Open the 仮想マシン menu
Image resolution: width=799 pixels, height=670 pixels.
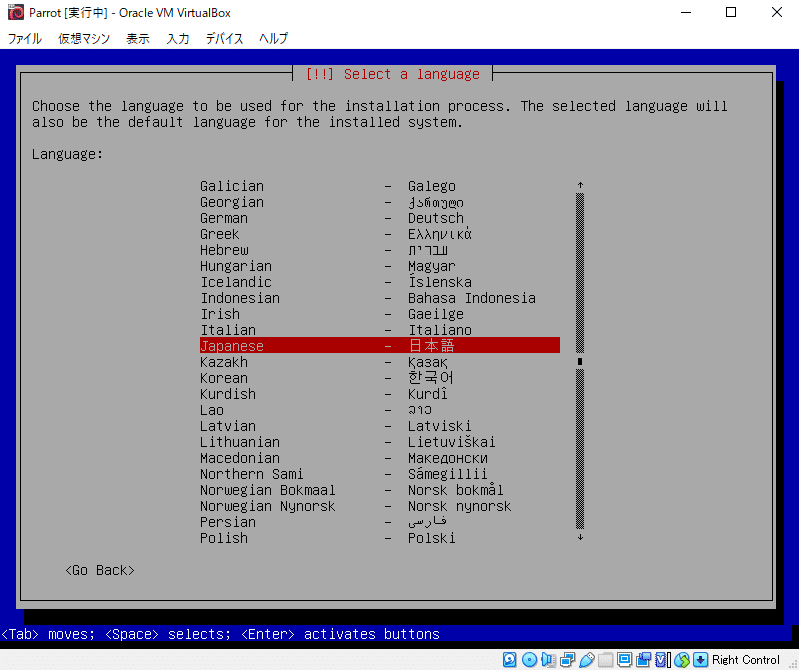(84, 38)
